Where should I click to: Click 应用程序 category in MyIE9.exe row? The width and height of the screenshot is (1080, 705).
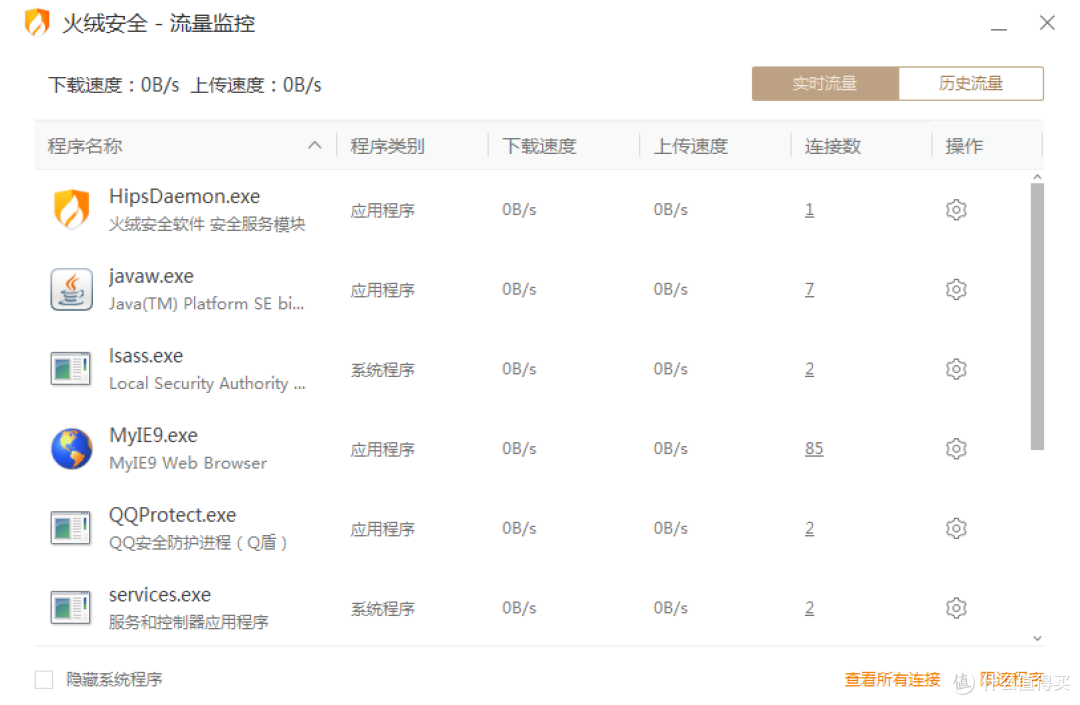click(383, 450)
